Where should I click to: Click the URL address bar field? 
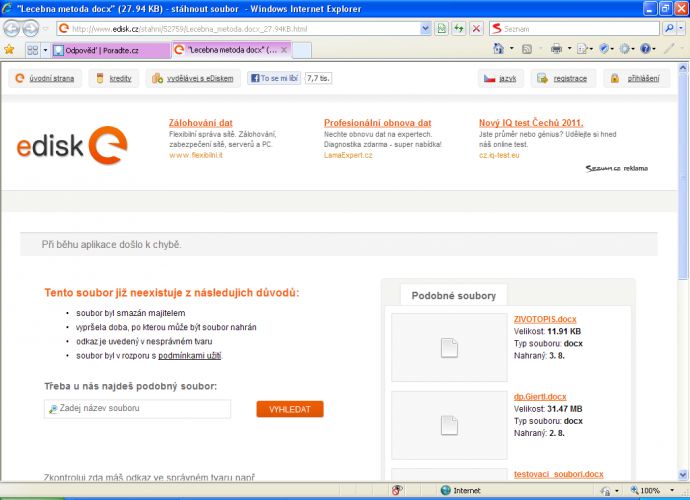pyautogui.click(x=244, y=29)
